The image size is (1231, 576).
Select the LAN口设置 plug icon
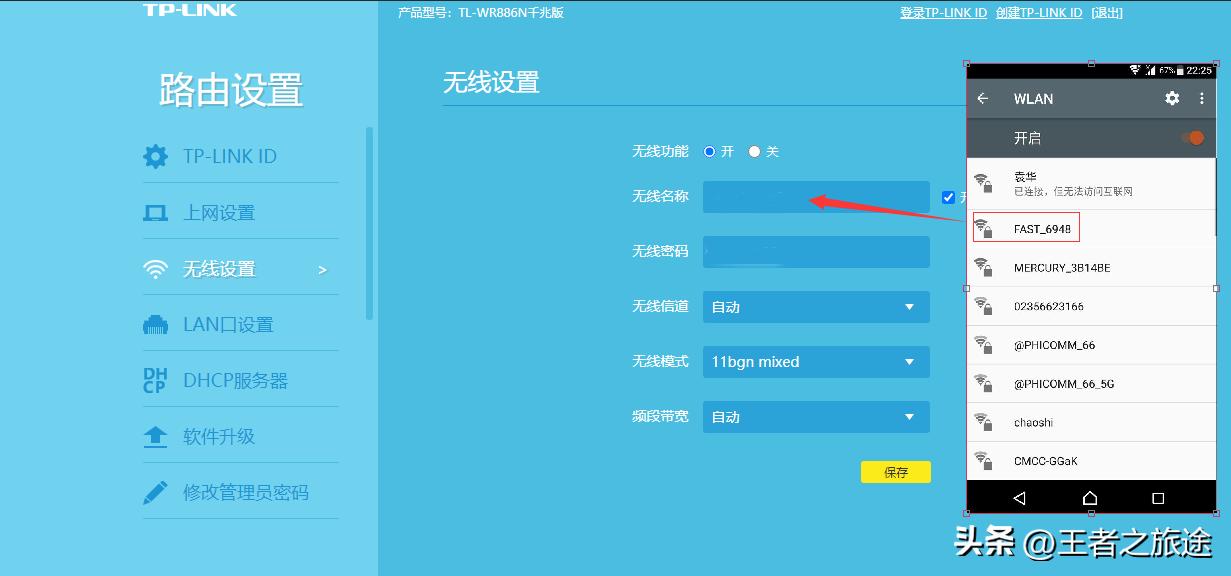(156, 323)
